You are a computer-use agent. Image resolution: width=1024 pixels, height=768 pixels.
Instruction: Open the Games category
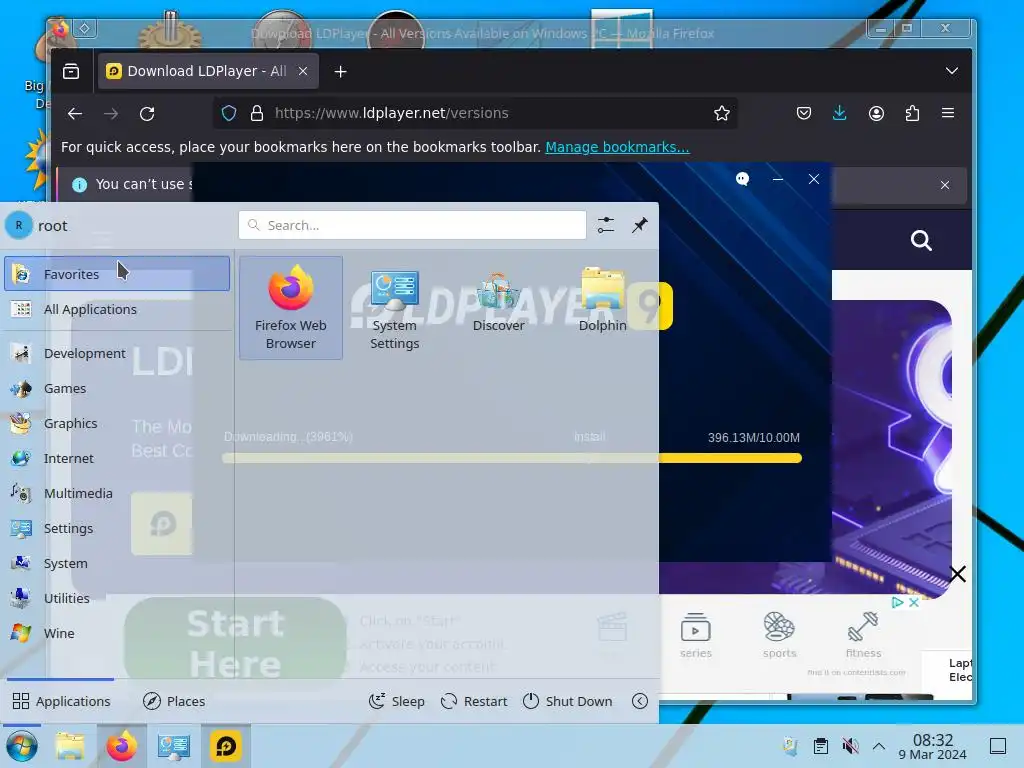coord(117,389)
